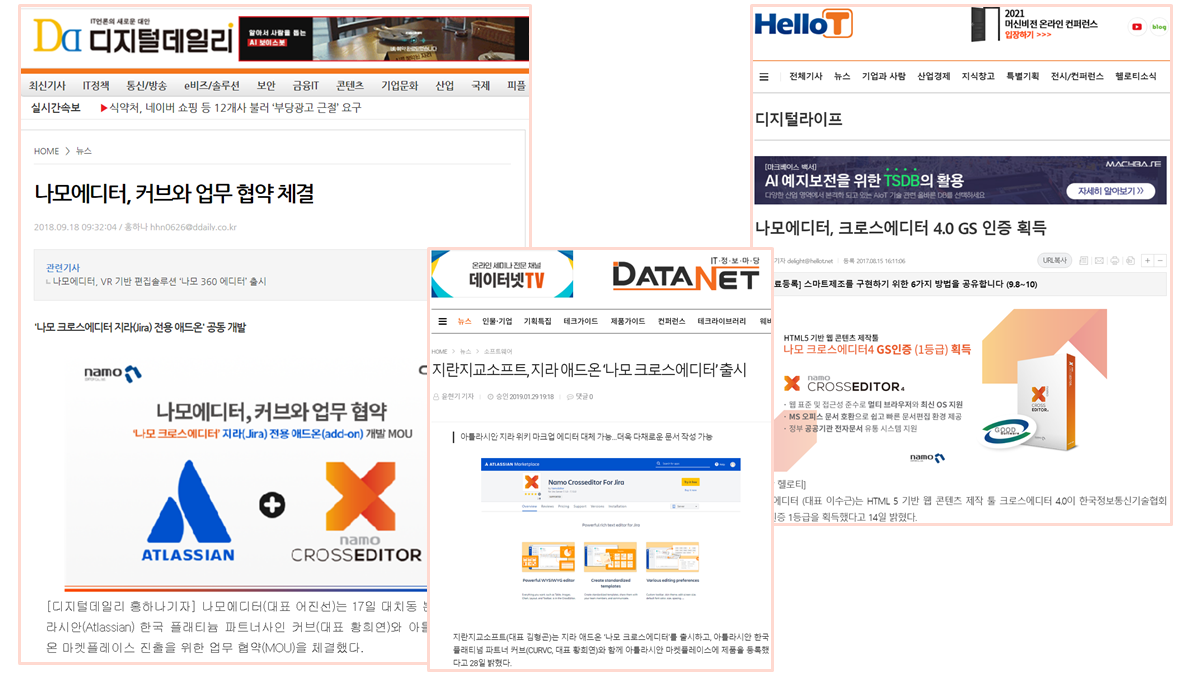Open 기업문화 menu on Digital Daily
Screen dimensions: 1200x675
(x=400, y=86)
